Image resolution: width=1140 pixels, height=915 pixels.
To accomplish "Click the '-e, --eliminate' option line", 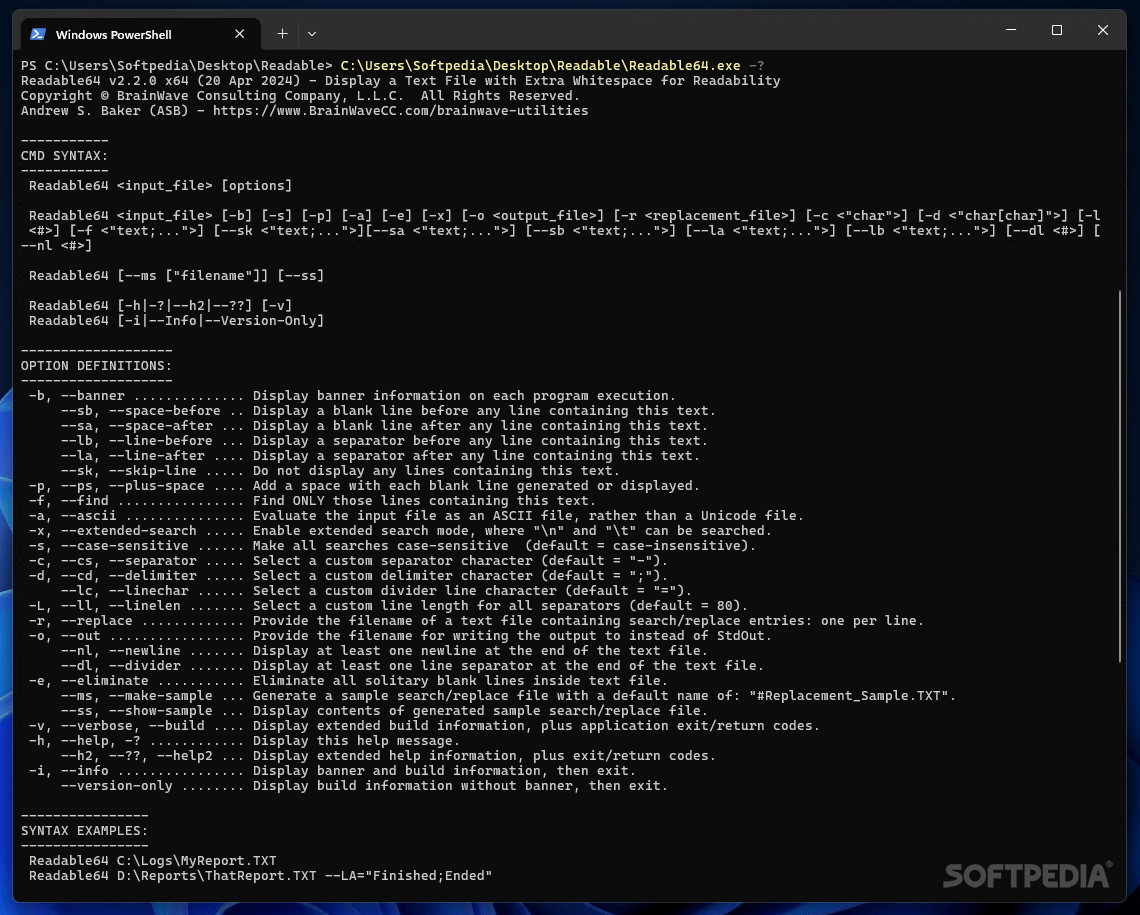I will click(x=348, y=681).
